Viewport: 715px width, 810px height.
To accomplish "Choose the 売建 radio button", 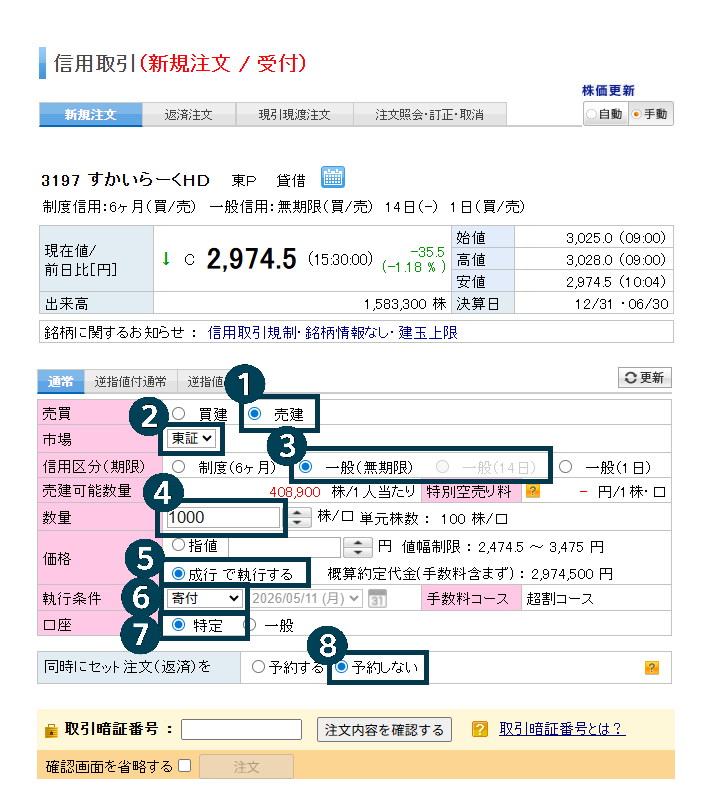I will pos(254,413).
